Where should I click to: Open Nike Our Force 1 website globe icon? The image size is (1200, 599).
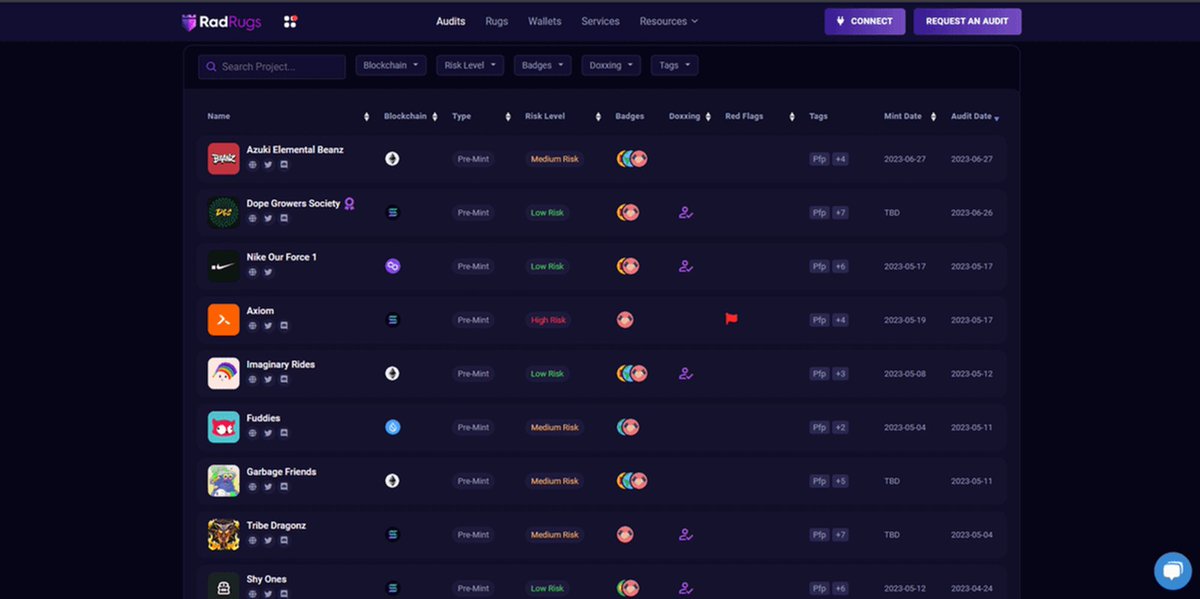pyautogui.click(x=253, y=272)
